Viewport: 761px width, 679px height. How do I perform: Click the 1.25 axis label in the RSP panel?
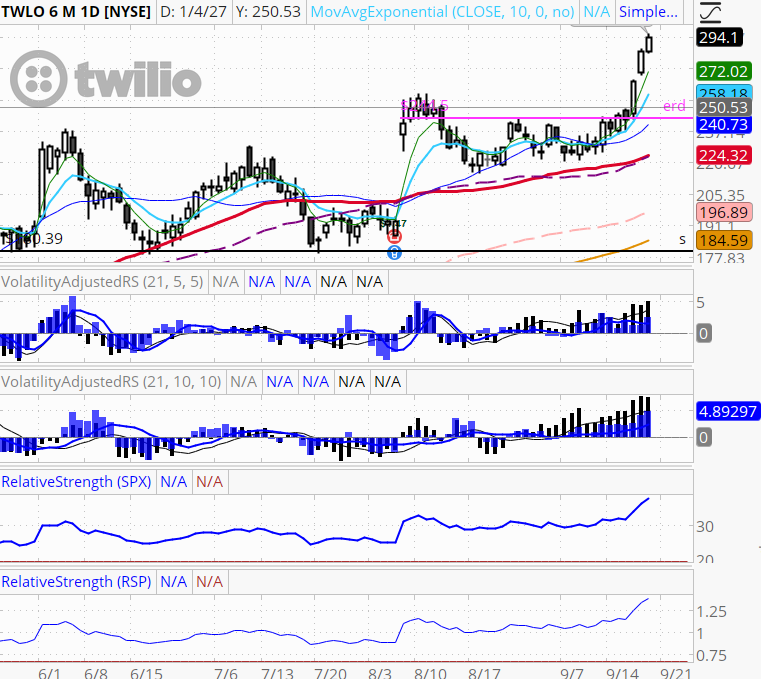711,612
